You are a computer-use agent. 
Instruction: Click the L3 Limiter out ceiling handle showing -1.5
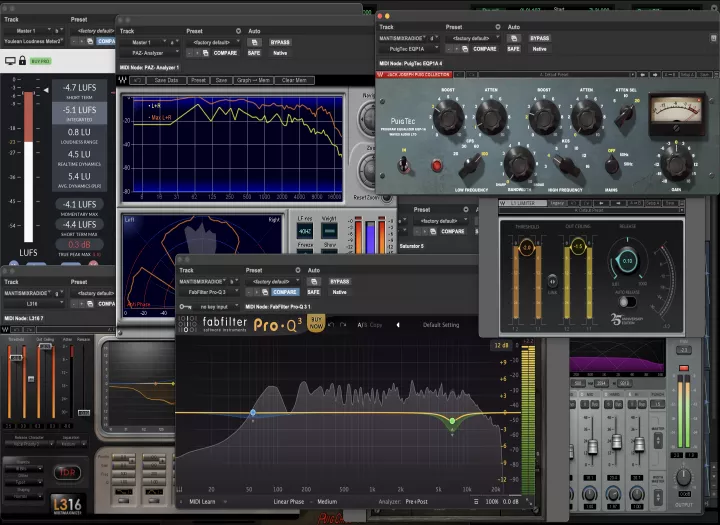(x=578, y=246)
